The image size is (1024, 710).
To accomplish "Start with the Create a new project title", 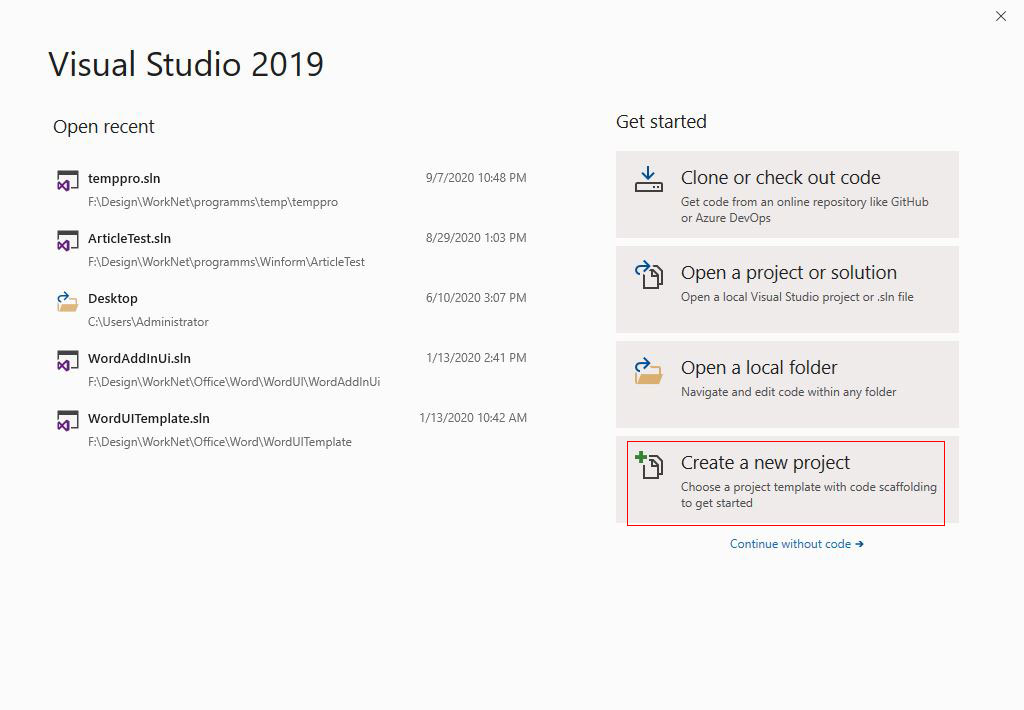I will tap(765, 462).
